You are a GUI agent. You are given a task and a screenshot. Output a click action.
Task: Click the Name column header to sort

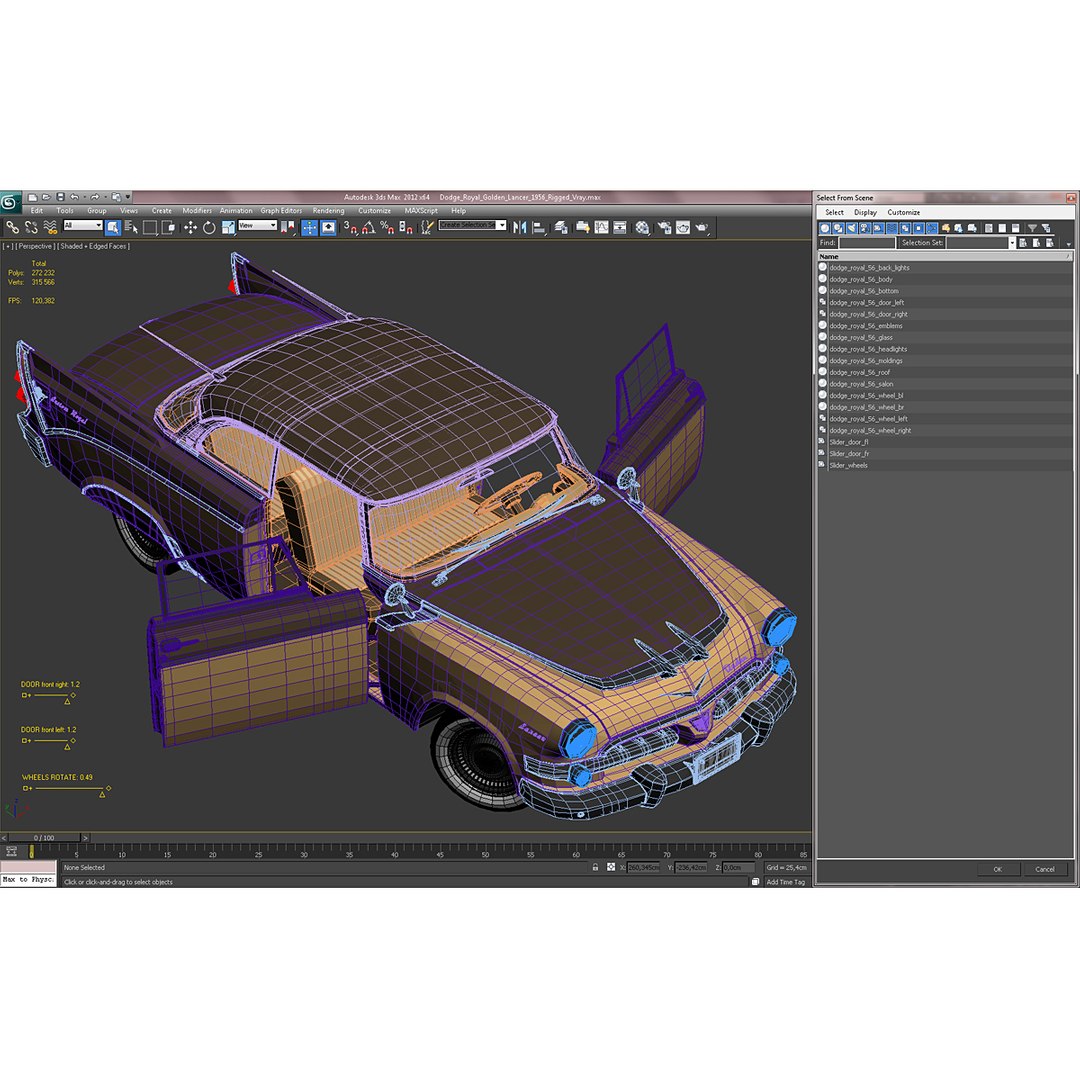[945, 256]
